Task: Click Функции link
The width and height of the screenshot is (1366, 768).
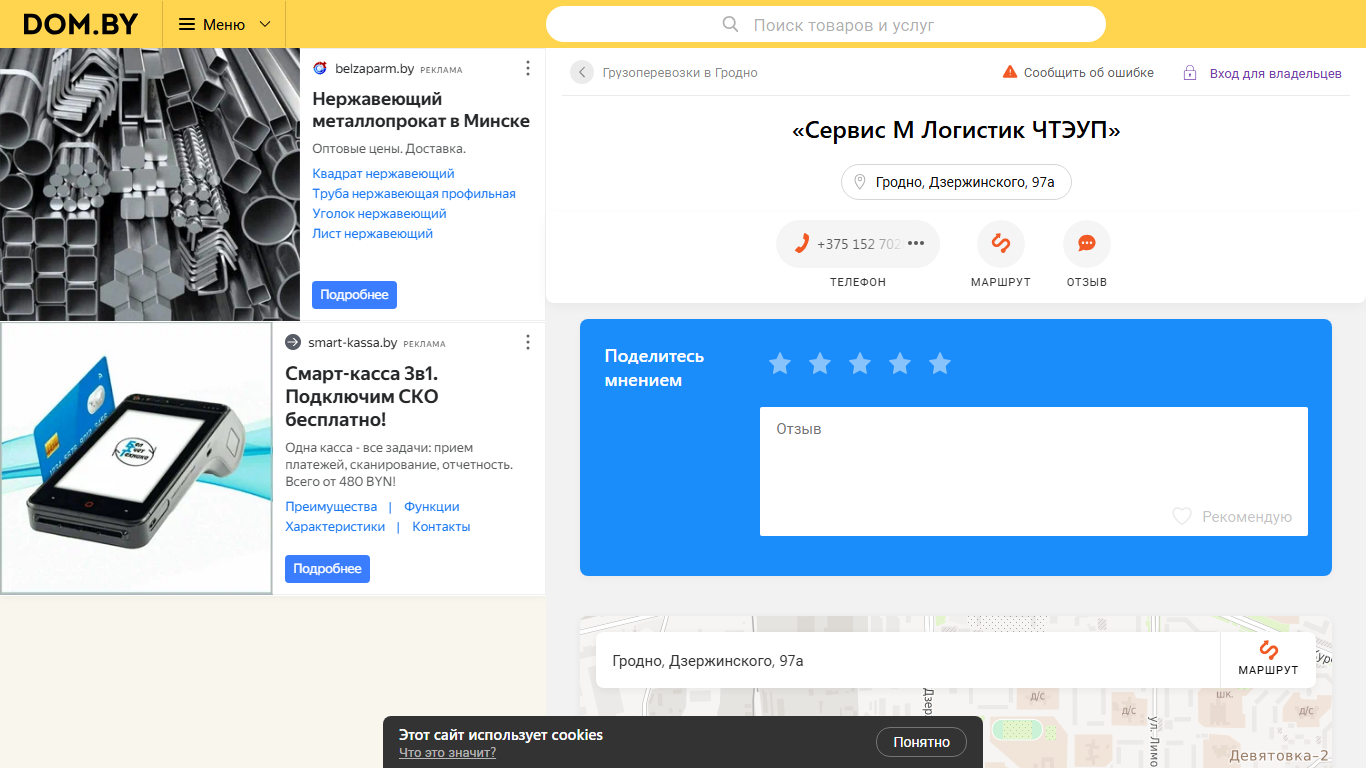Action: click(x=432, y=507)
